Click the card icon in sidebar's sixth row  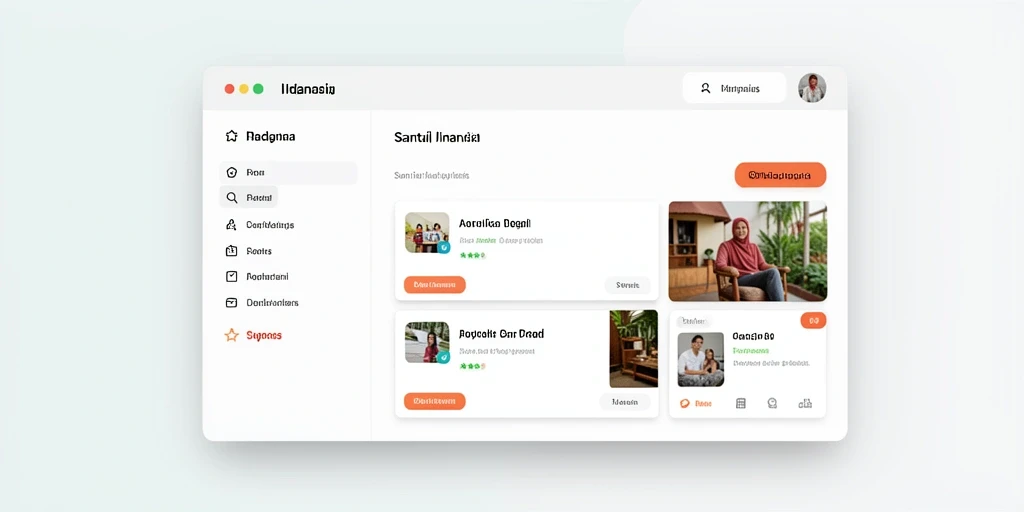231,302
